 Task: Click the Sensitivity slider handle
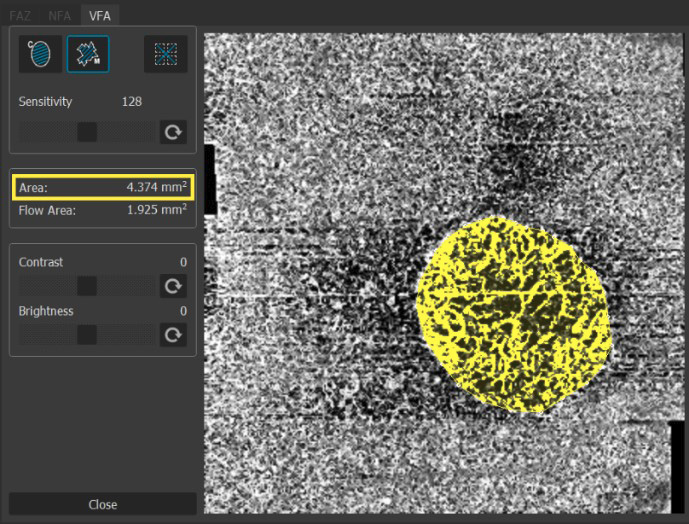pyautogui.click(x=87, y=132)
